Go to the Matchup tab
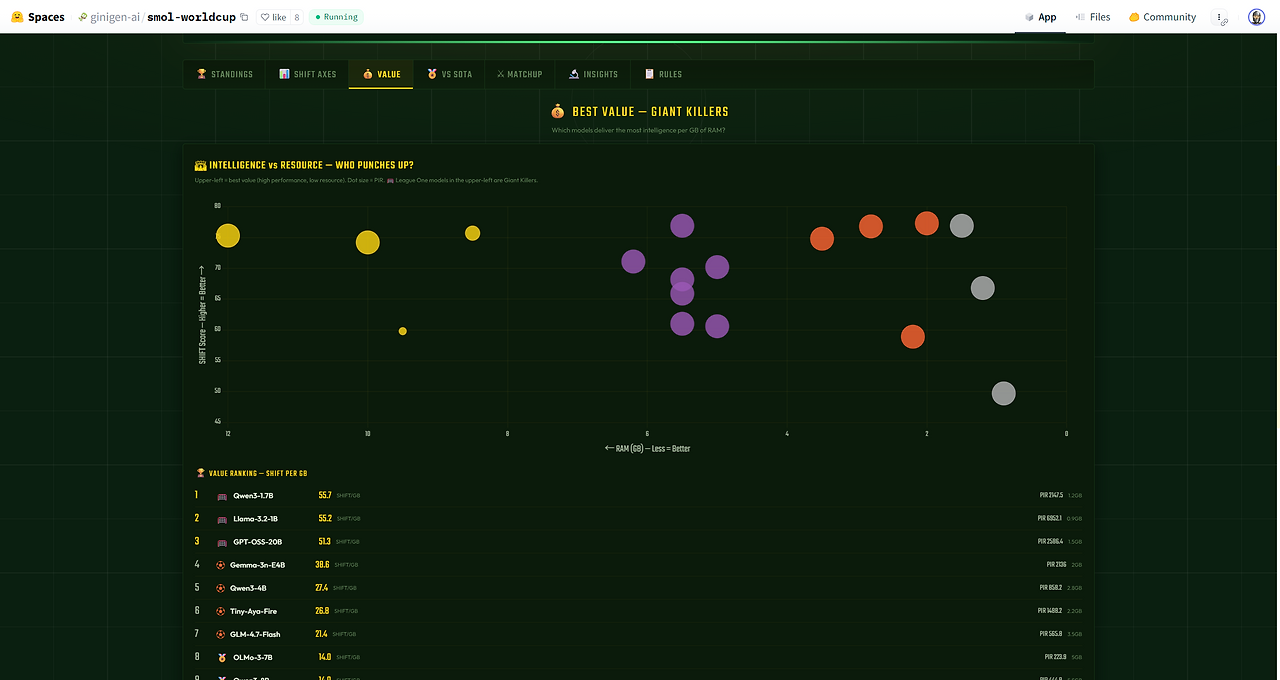The height and width of the screenshot is (680, 1280). [x=519, y=74]
